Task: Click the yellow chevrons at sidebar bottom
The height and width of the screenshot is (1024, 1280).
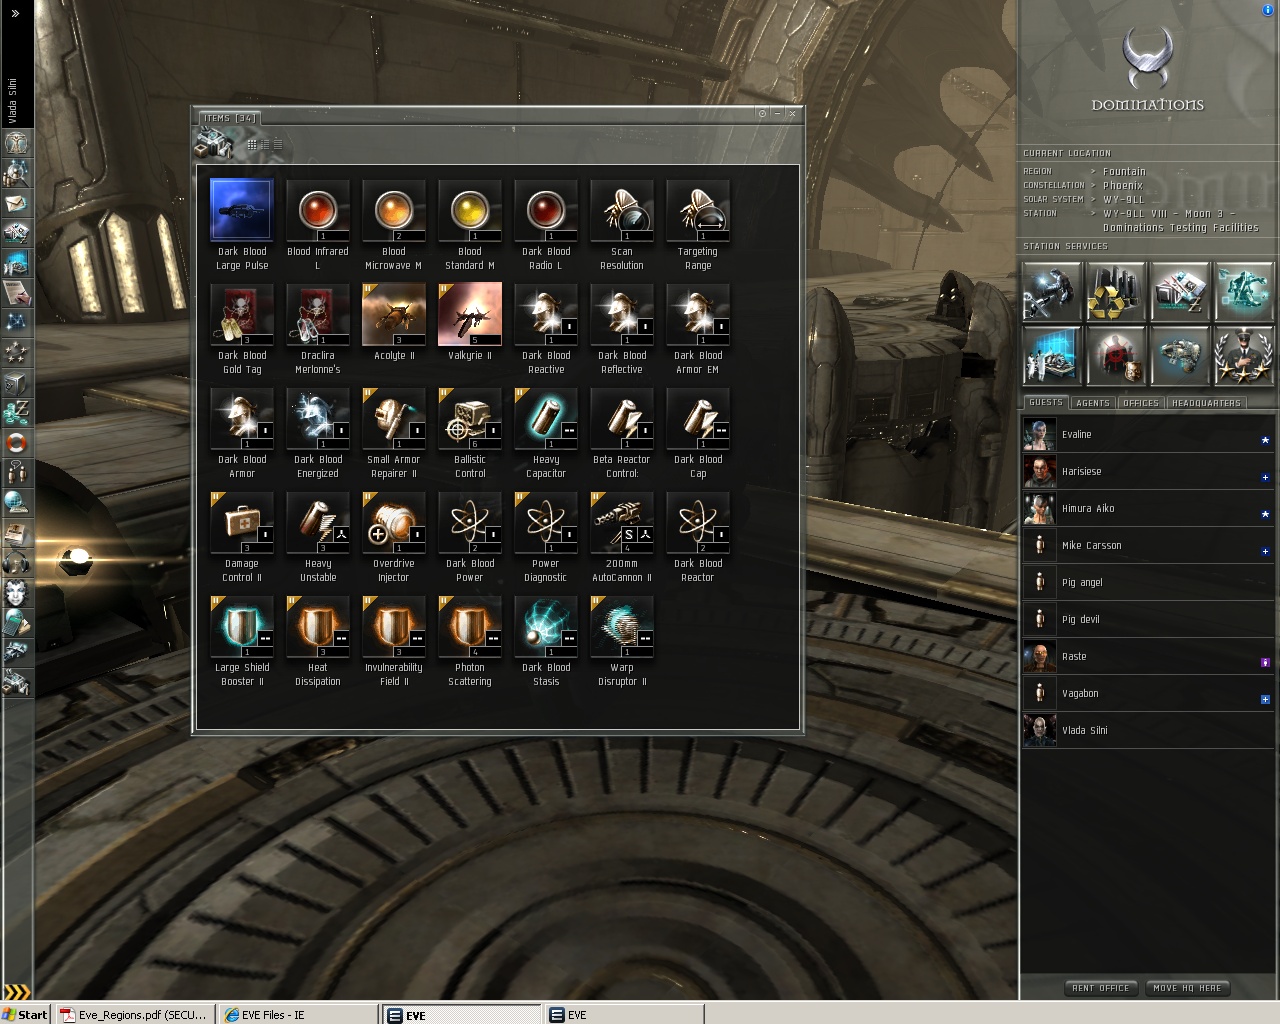Action: (x=16, y=992)
